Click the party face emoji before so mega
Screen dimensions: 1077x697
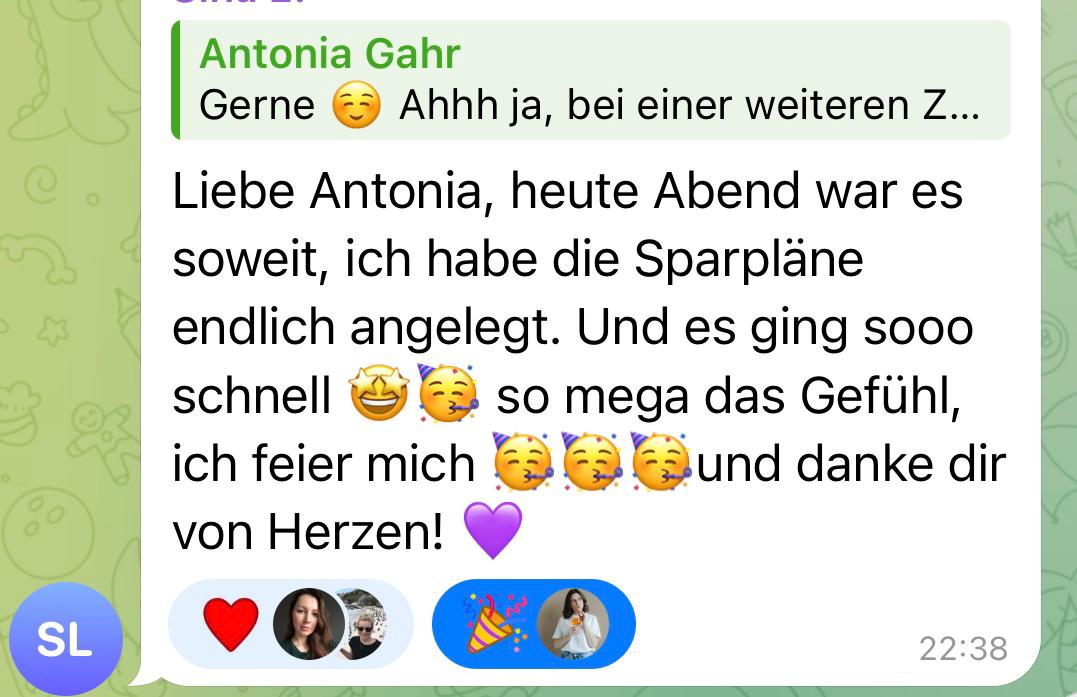pyautogui.click(x=448, y=393)
